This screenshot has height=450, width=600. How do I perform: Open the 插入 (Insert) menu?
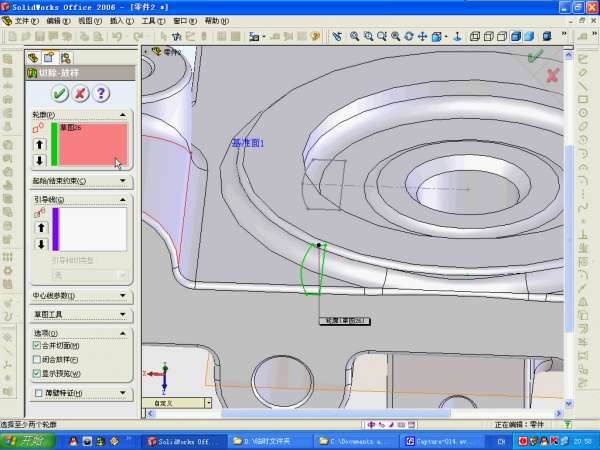[122, 21]
